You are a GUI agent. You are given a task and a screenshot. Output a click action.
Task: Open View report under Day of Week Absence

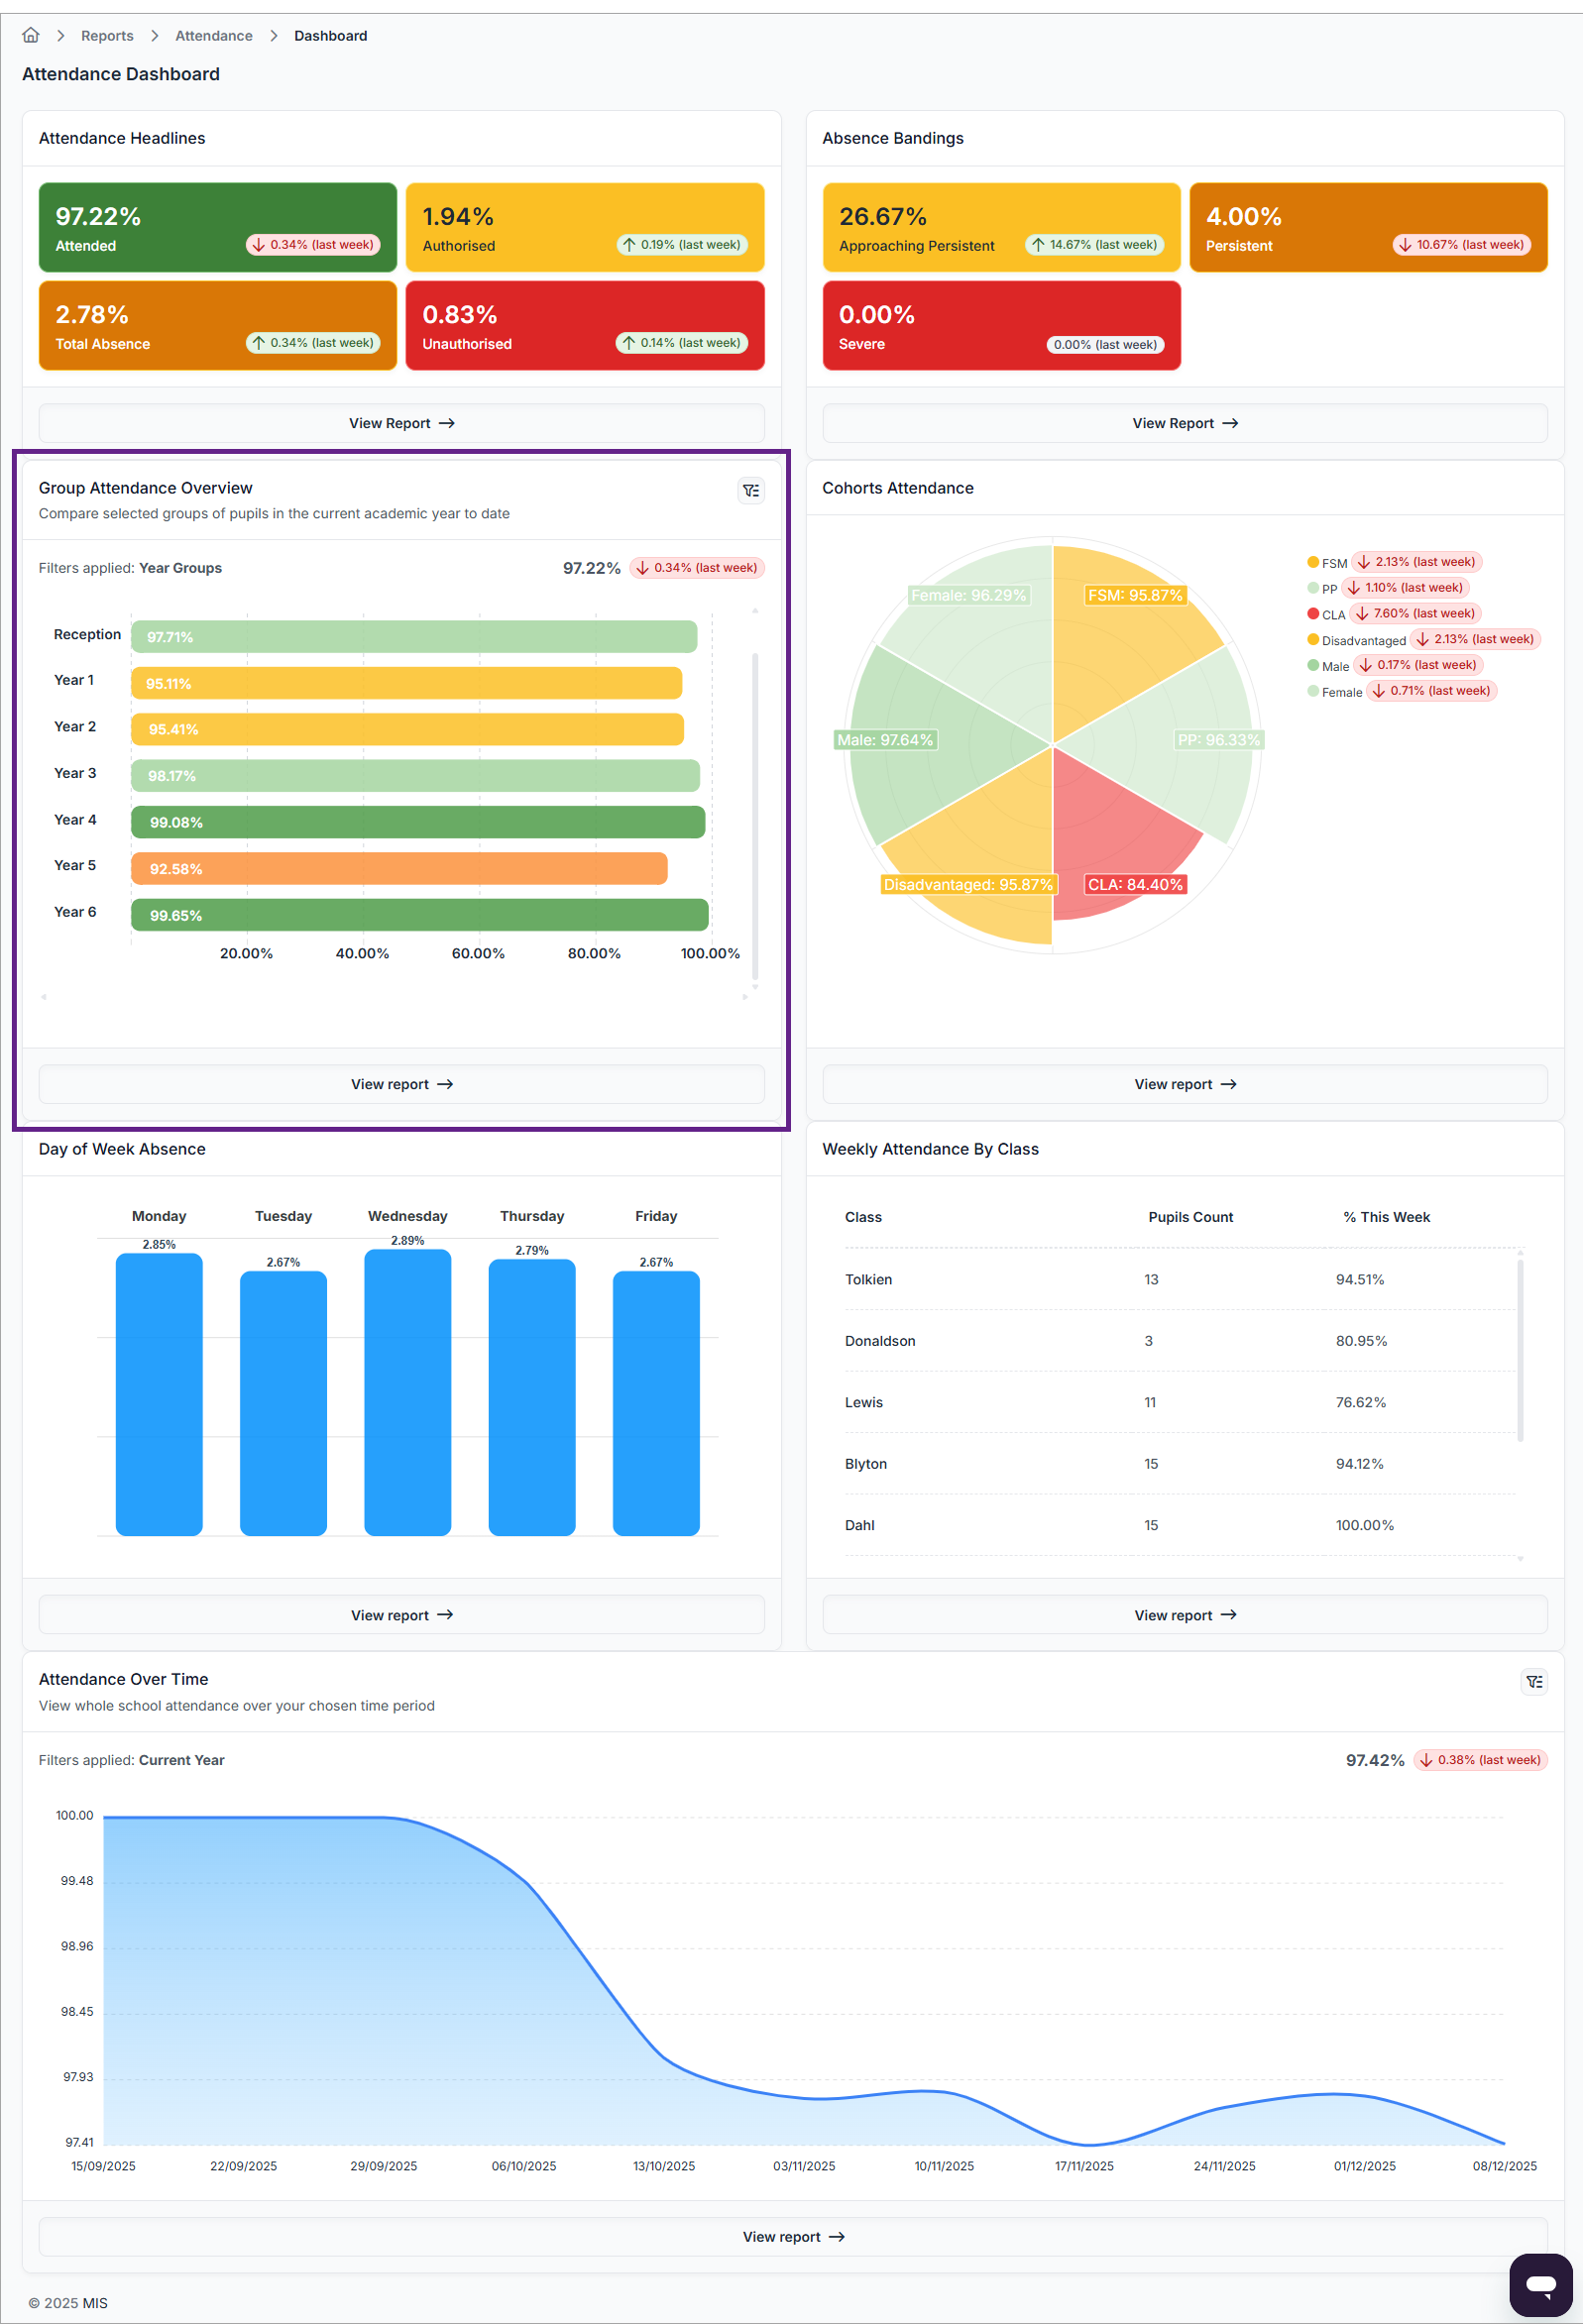pos(401,1615)
